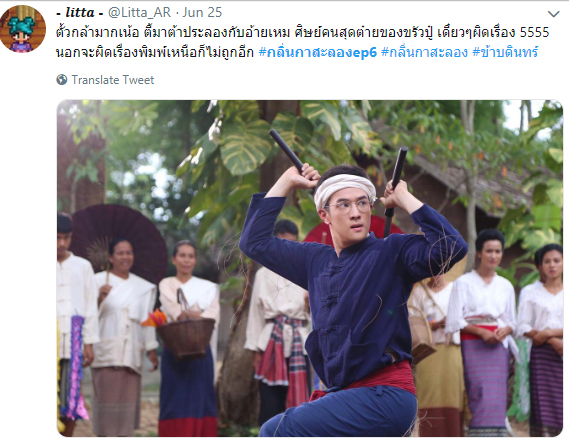Click the red sash around the fighter's waist
The height and width of the screenshot is (446, 569).
click(x=367, y=379)
